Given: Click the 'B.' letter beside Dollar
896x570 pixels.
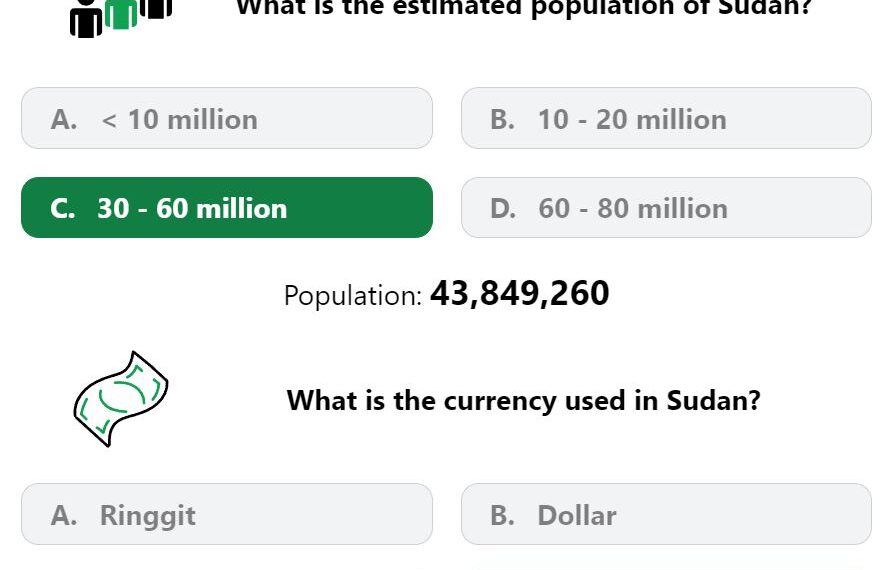Looking at the screenshot, I should point(502,515).
